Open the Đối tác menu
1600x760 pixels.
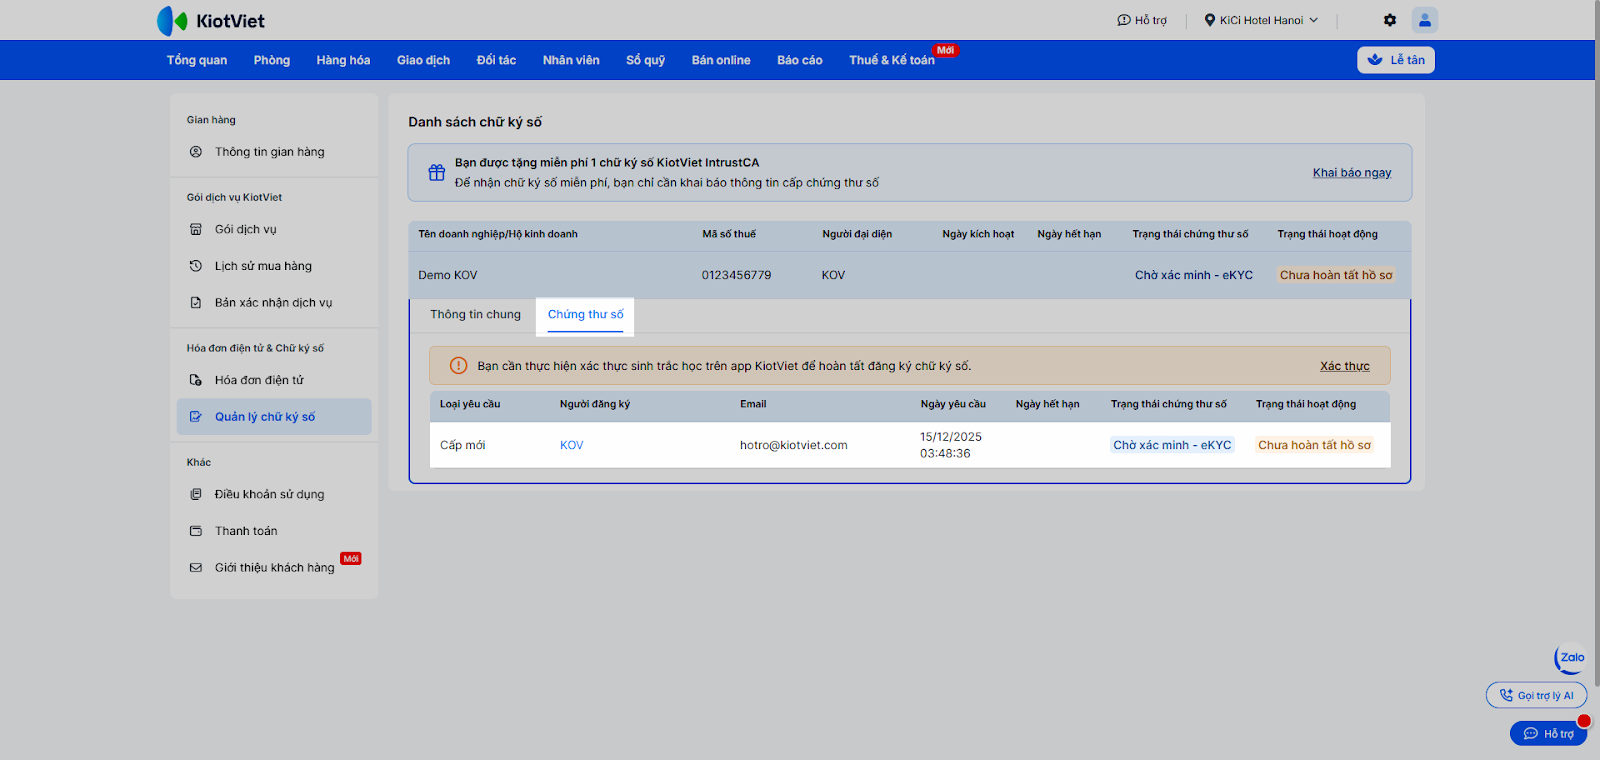[x=496, y=60]
